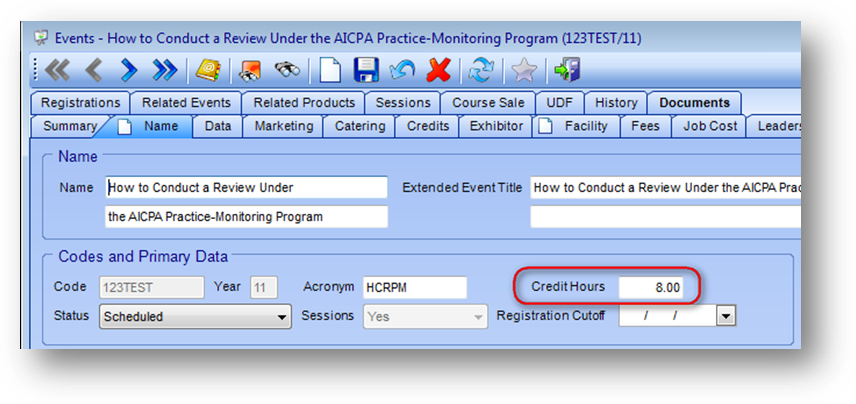Jump to the last record
The width and height of the screenshot is (856, 404).
pos(165,71)
